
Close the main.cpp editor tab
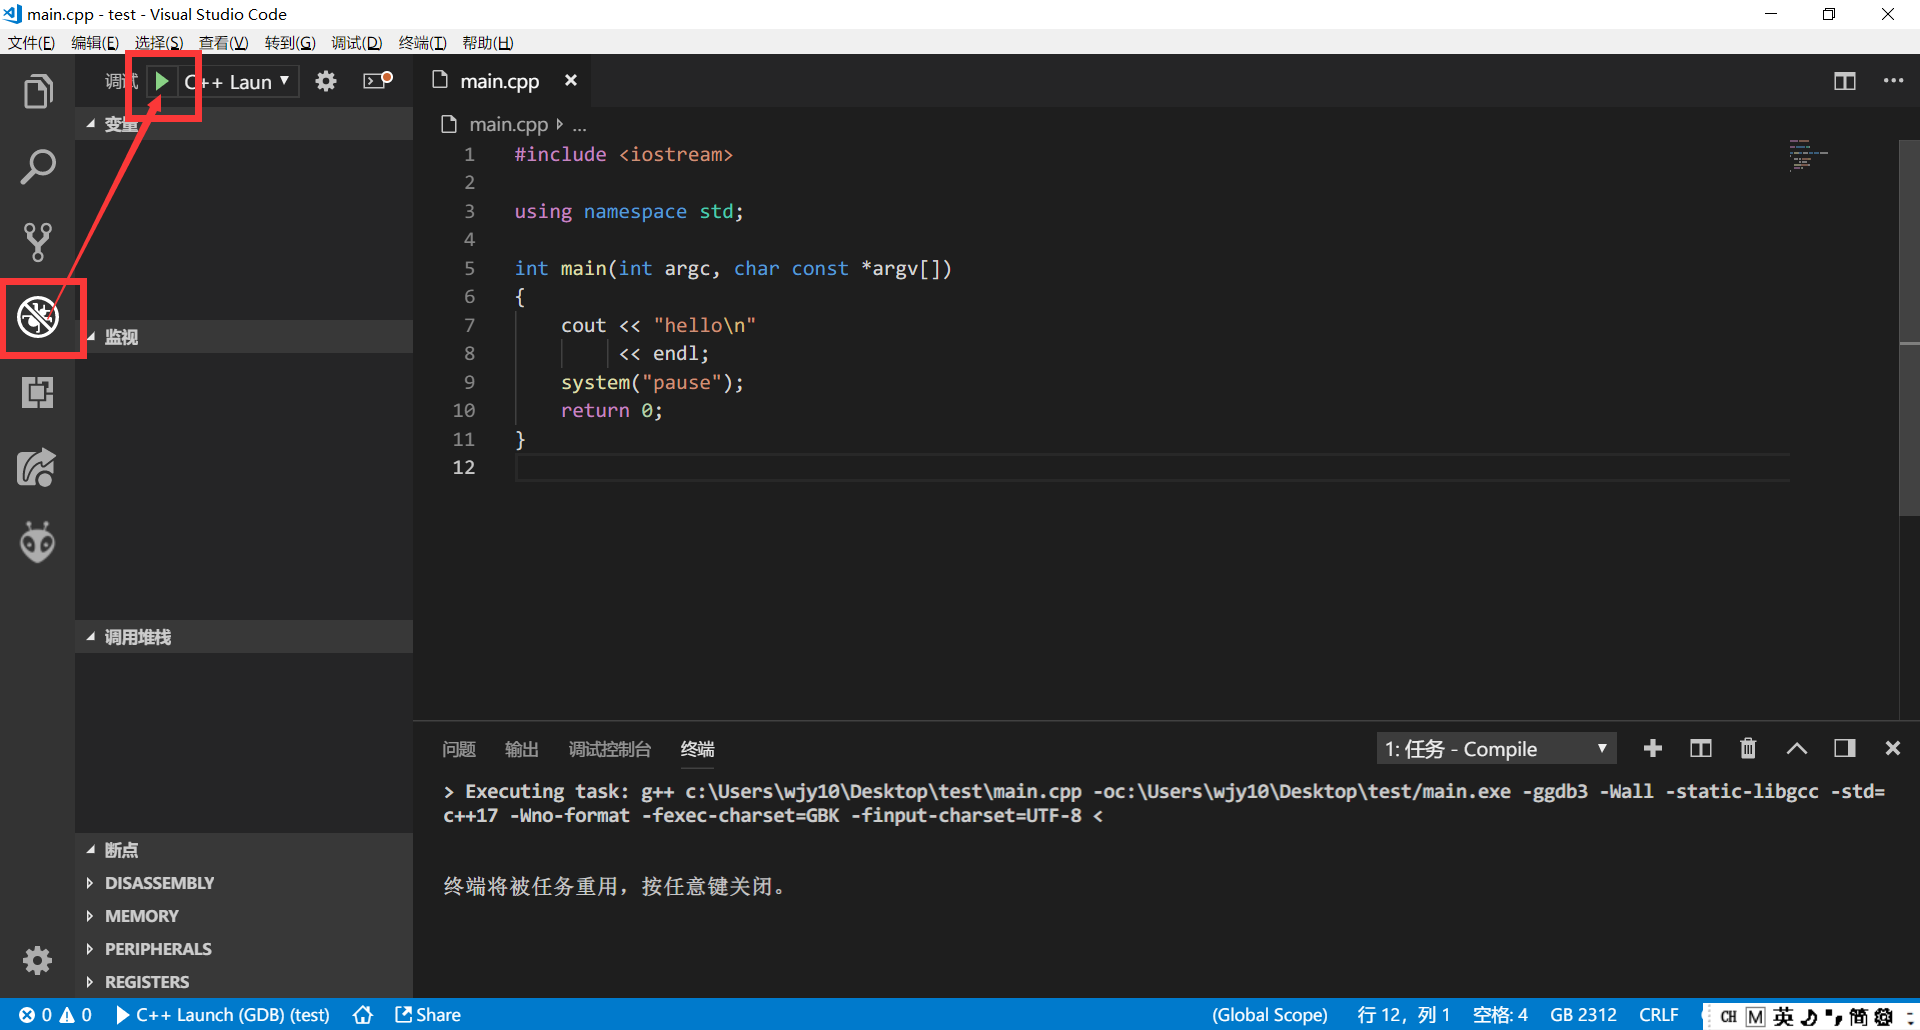tap(571, 80)
